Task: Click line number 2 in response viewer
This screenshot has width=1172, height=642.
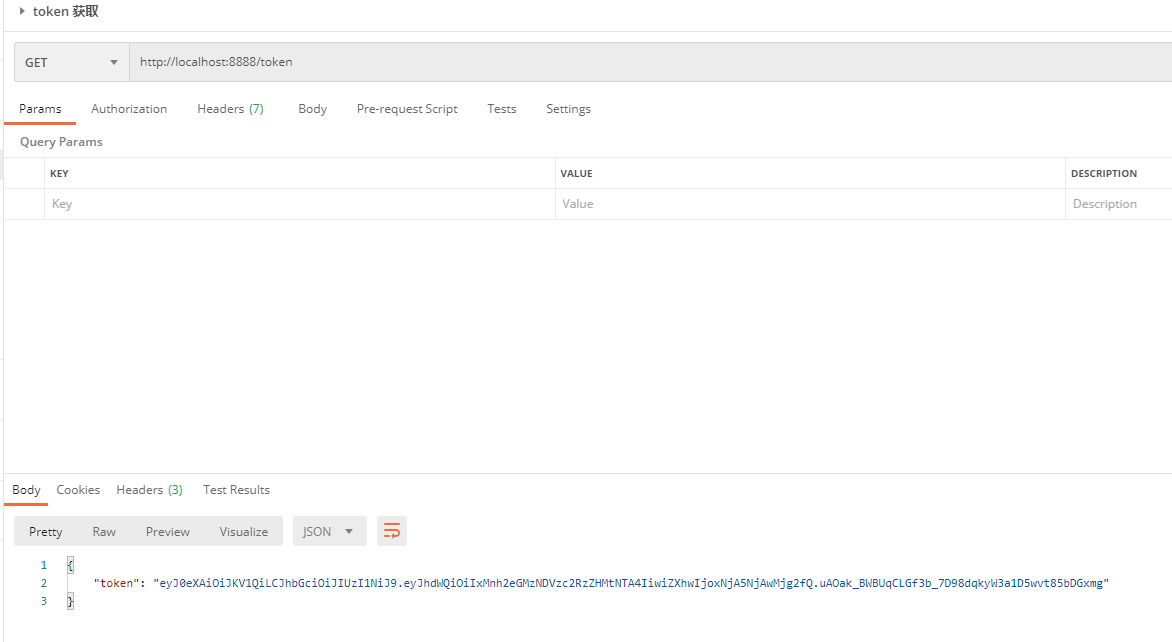Action: [44, 583]
